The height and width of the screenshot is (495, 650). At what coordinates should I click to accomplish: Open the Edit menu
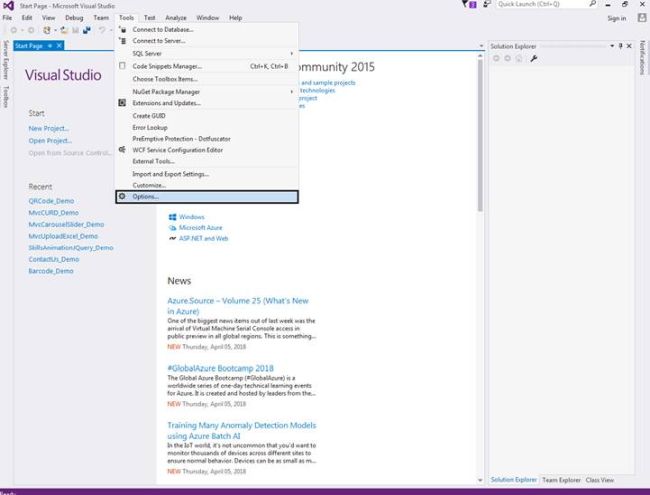coord(27,18)
